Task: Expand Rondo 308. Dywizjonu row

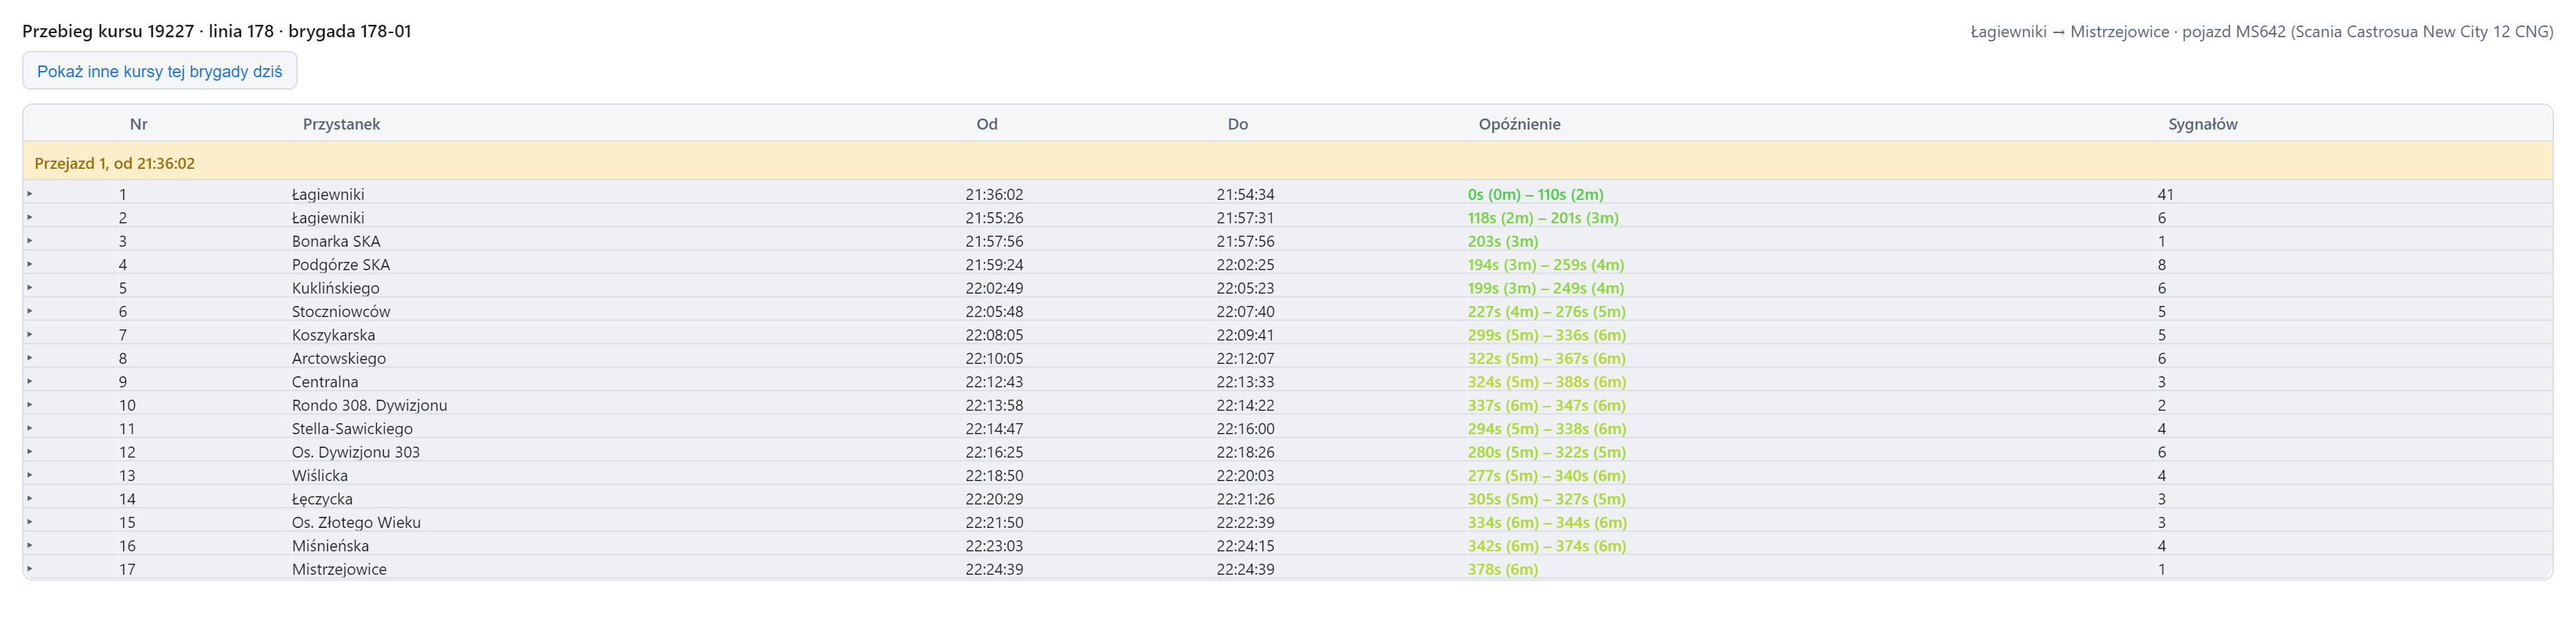Action: pyautogui.click(x=30, y=404)
